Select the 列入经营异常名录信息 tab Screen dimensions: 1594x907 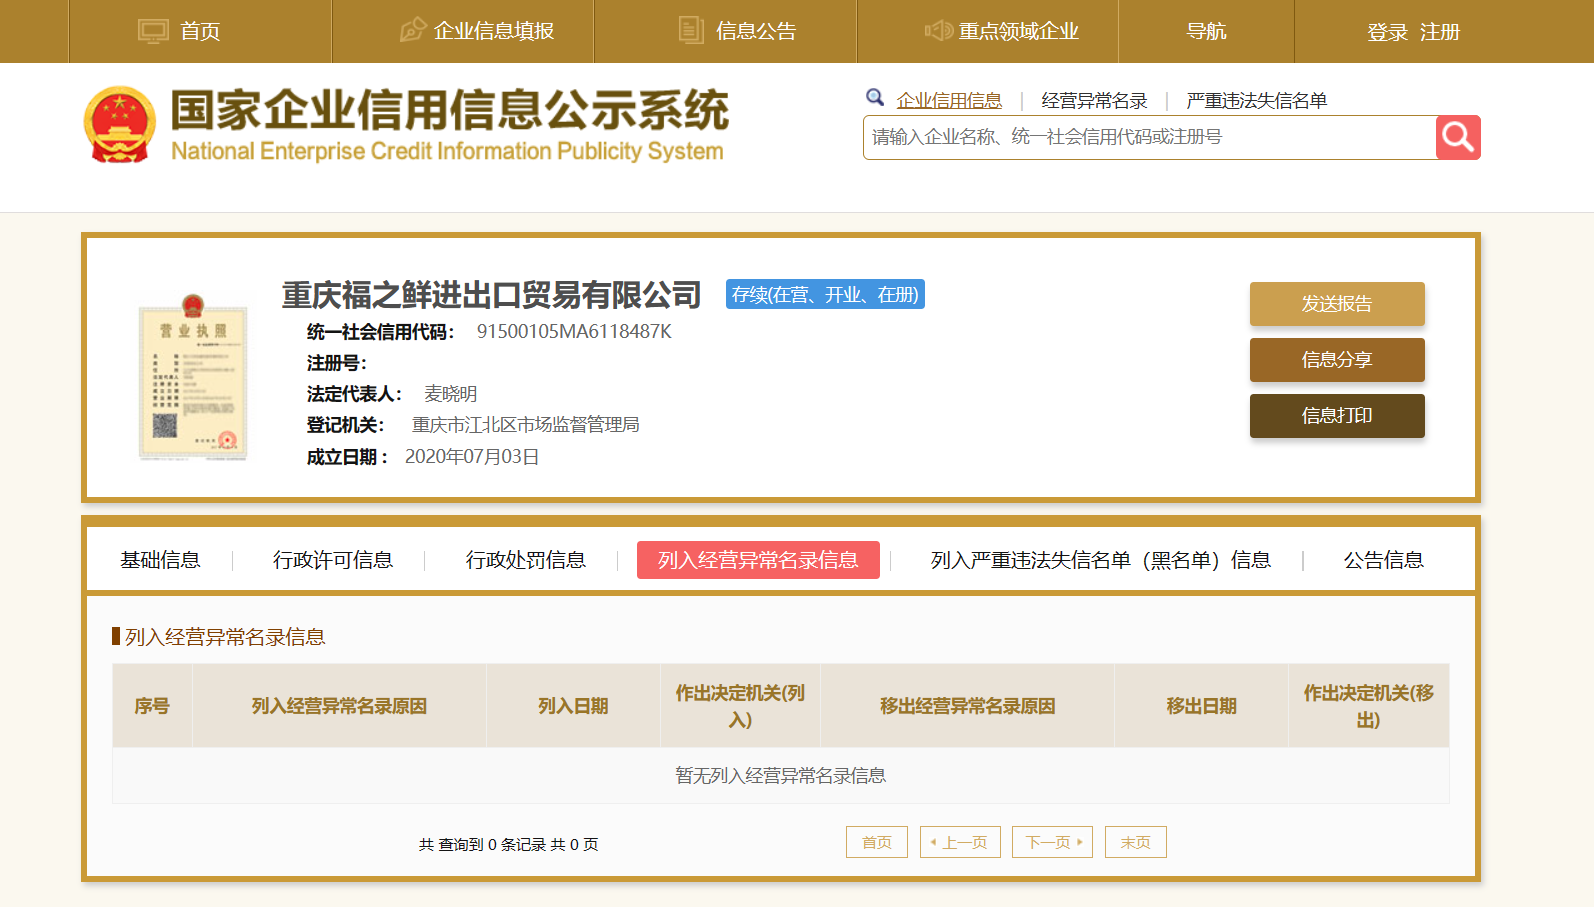(x=758, y=560)
